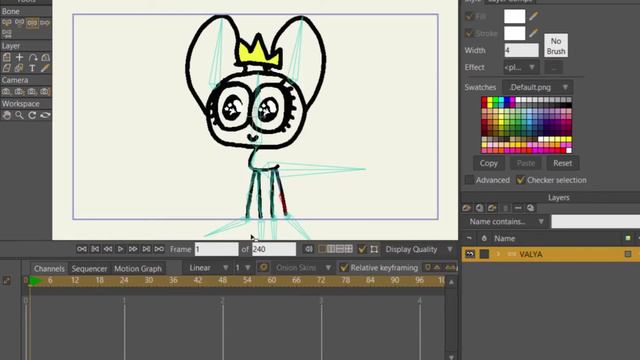The height and width of the screenshot is (360, 640).
Task: Rewind to the start of the animation
Action: pyautogui.click(x=82, y=249)
